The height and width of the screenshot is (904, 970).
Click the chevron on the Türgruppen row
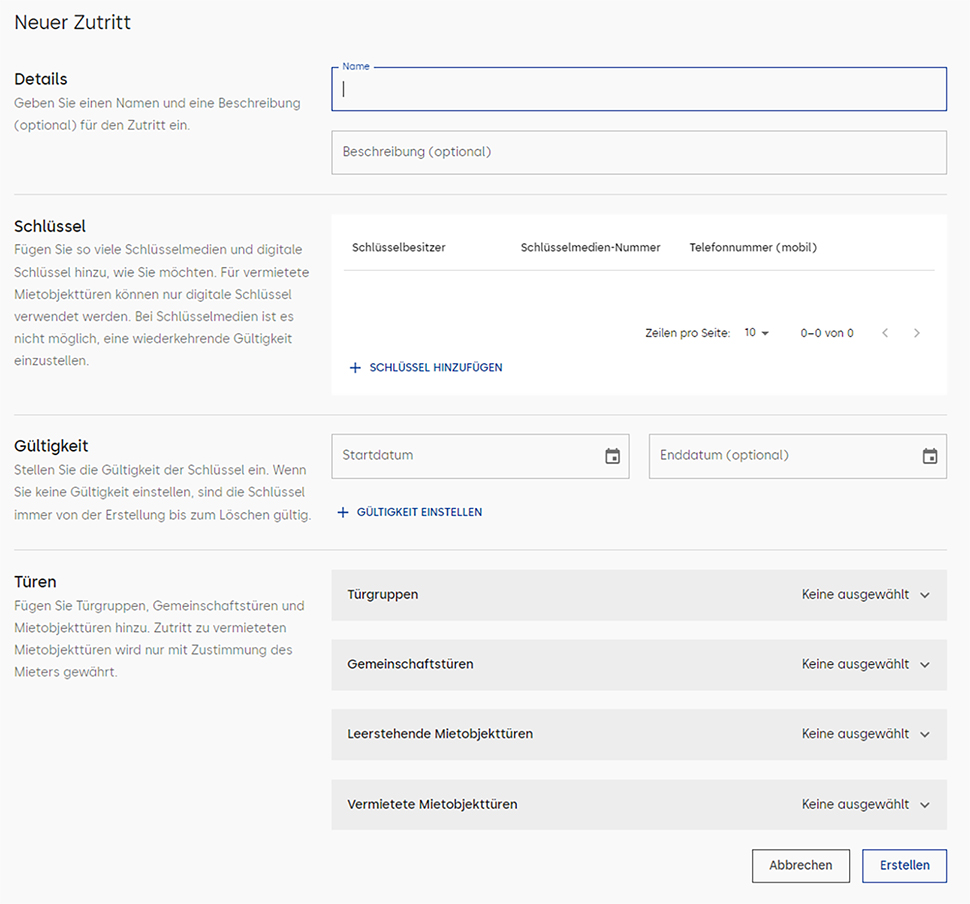click(925, 595)
